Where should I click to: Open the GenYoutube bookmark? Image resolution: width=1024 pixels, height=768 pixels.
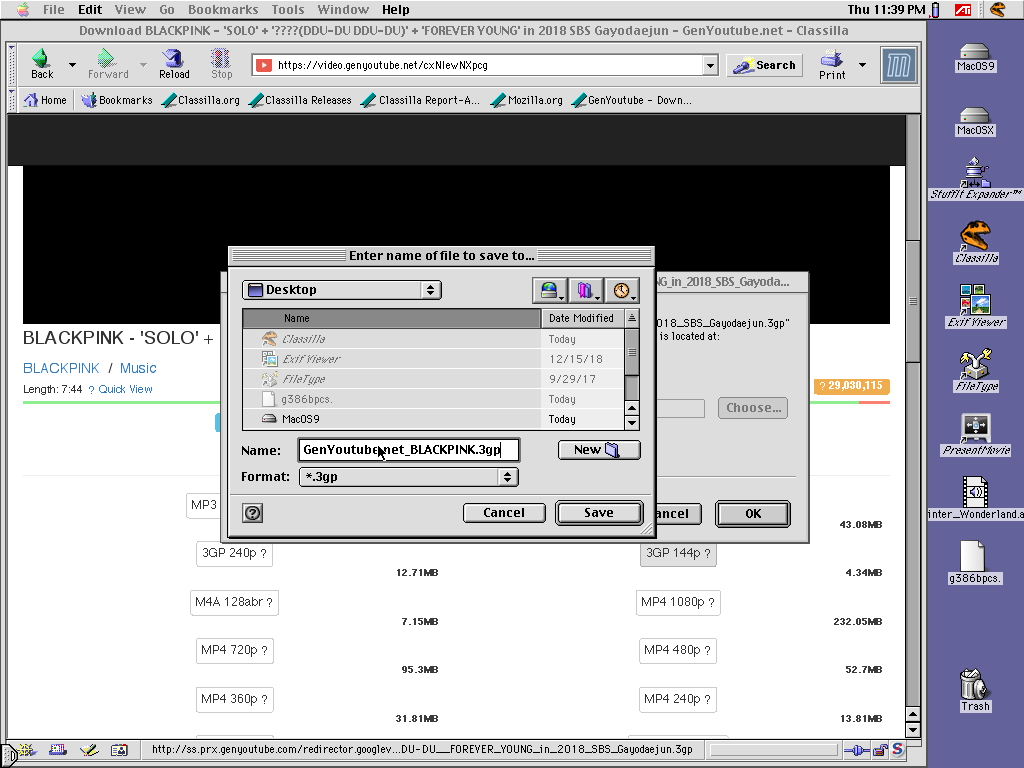[x=632, y=100]
